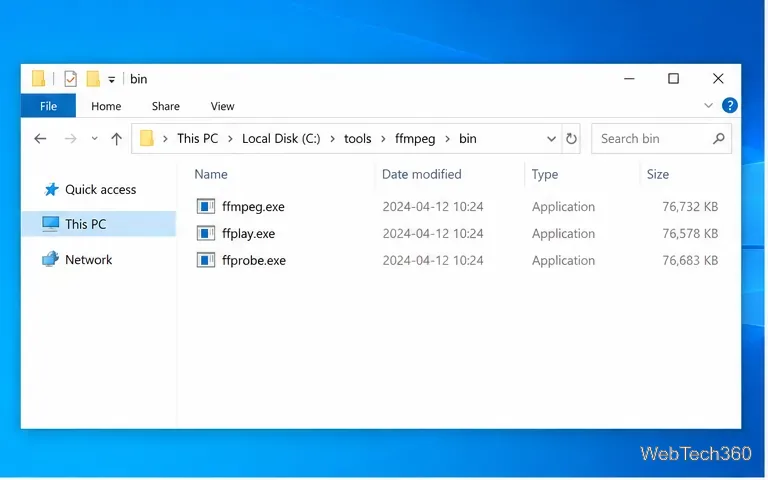
Task: Click the ffprobe.exe application icon
Action: [x=206, y=260]
